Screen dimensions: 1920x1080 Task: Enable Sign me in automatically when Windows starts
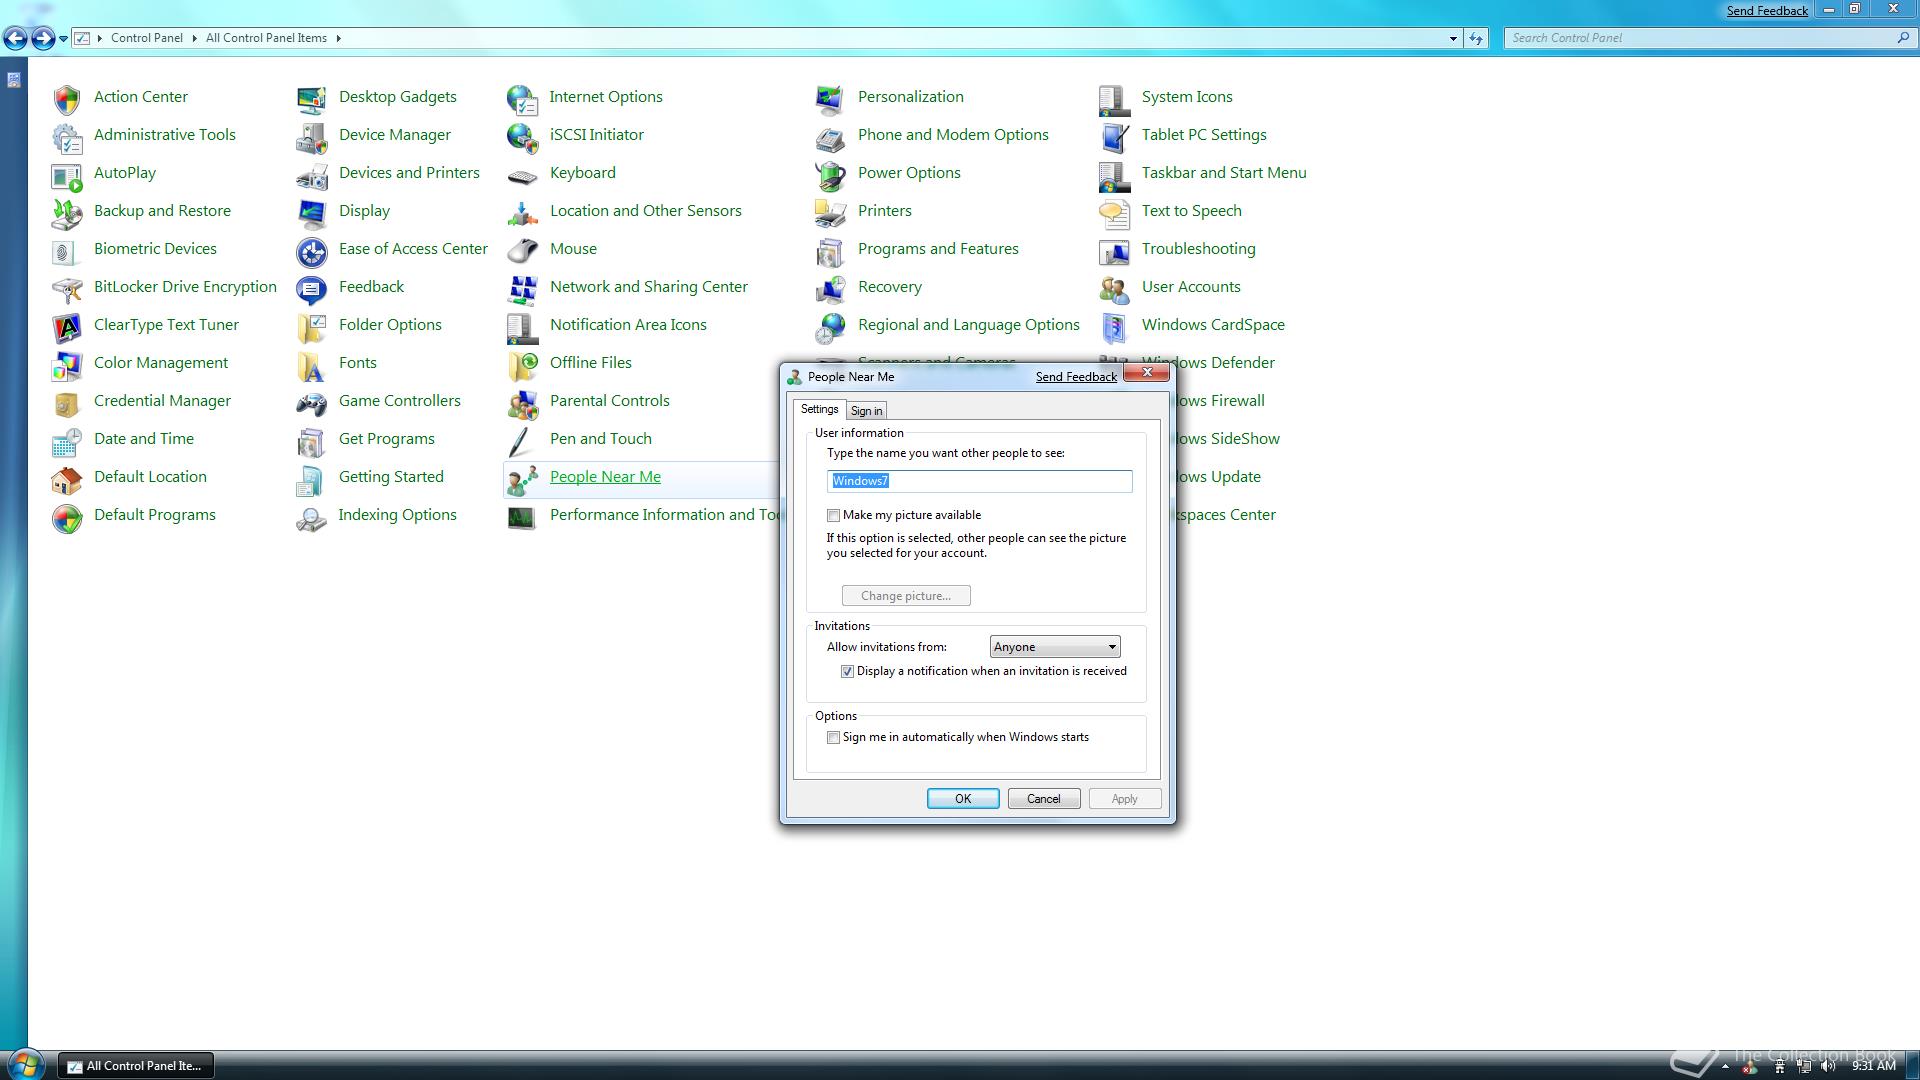click(833, 738)
